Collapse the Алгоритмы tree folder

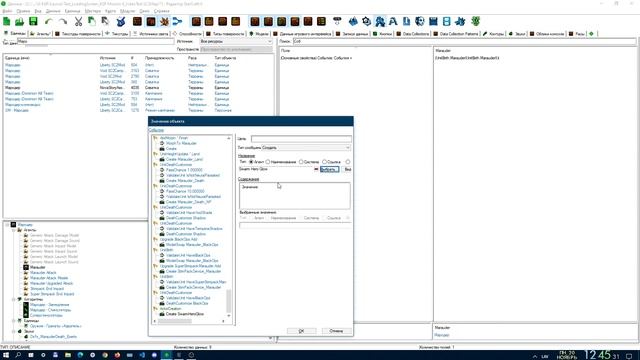click(x=13, y=300)
